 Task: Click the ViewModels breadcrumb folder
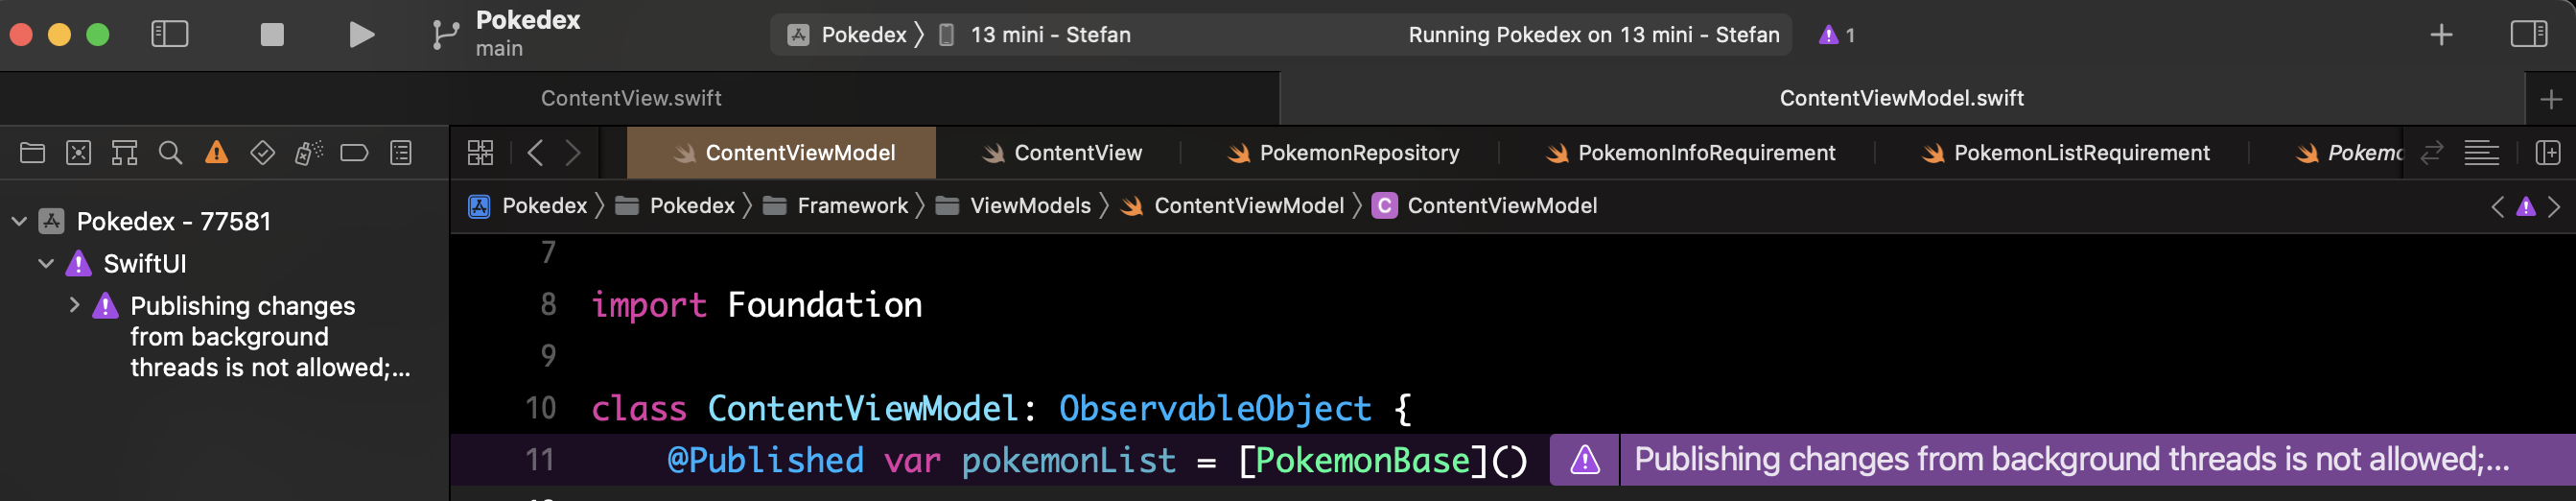(1029, 206)
